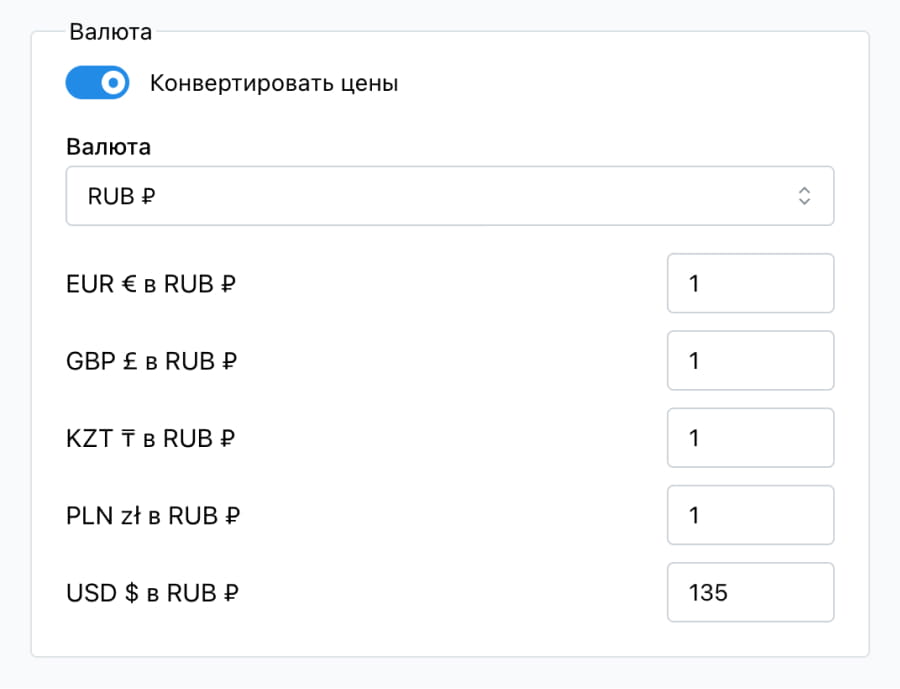Click the «Валюта» group legend label
The height and width of the screenshot is (689, 900).
click(110, 31)
